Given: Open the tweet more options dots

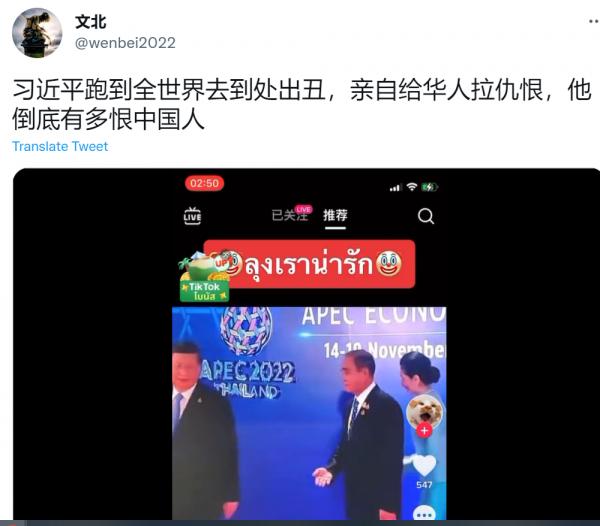Looking at the screenshot, I should [593, 22].
